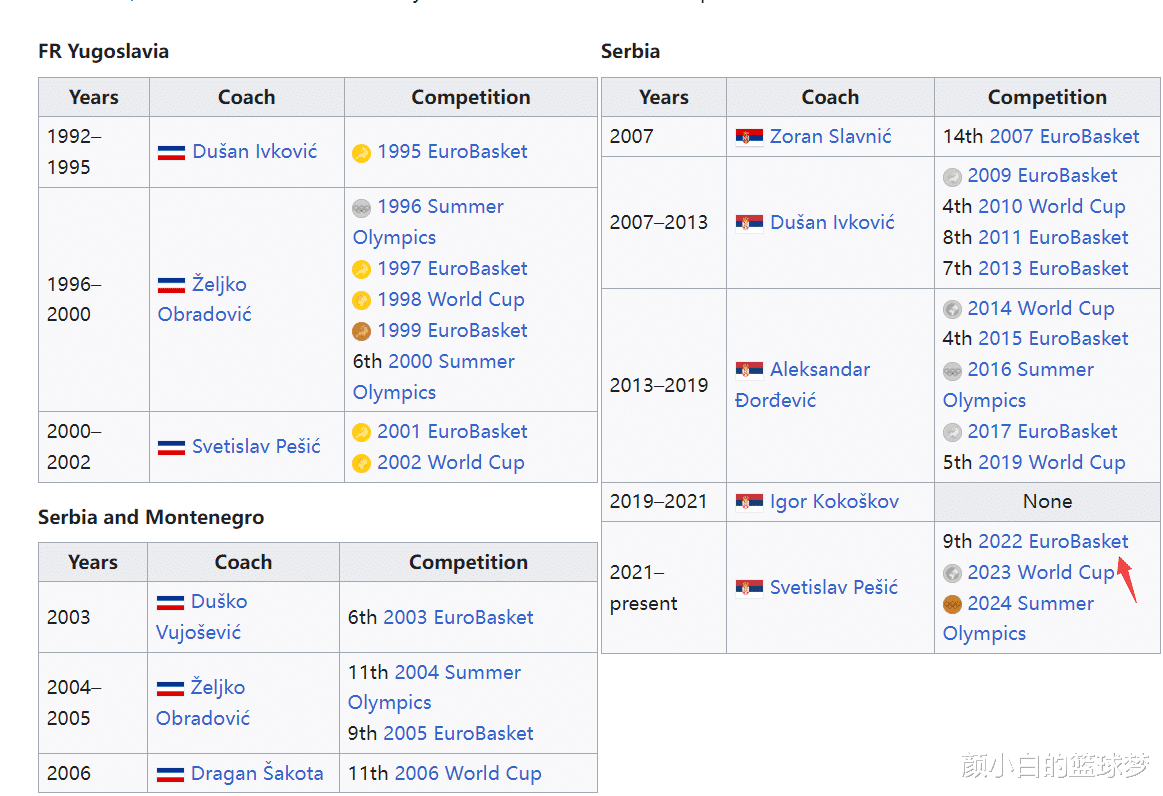Click bronze medal icon beside 2024 Summer Olympics

[x=952, y=604]
